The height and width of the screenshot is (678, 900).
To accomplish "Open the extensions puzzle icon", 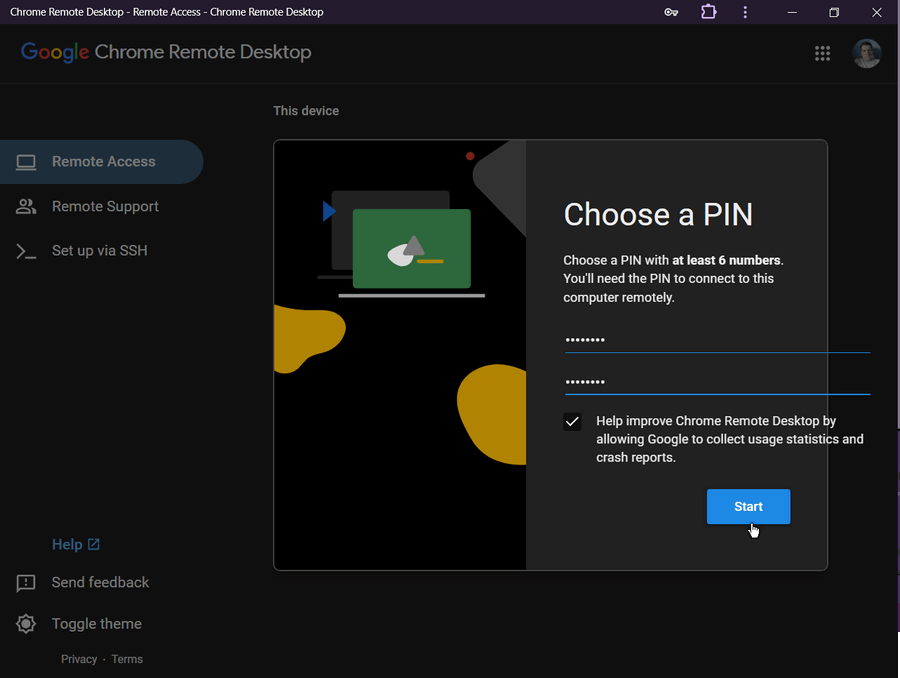I will pyautogui.click(x=709, y=12).
